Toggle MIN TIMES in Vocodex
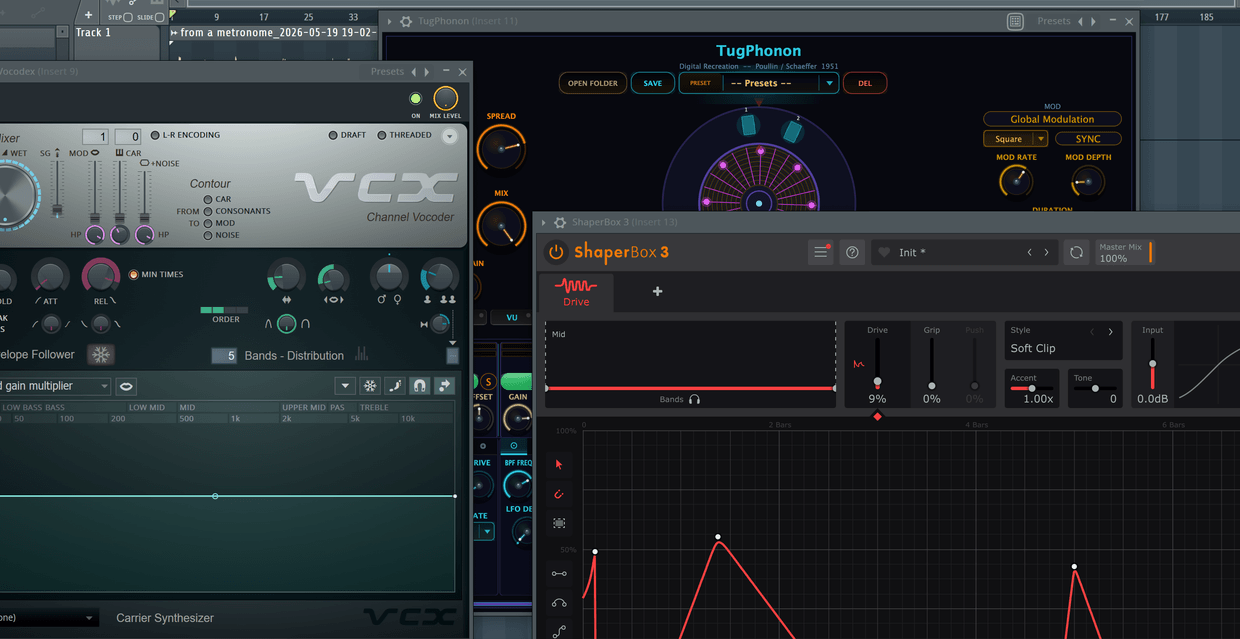The image size is (1240, 639). [133, 274]
